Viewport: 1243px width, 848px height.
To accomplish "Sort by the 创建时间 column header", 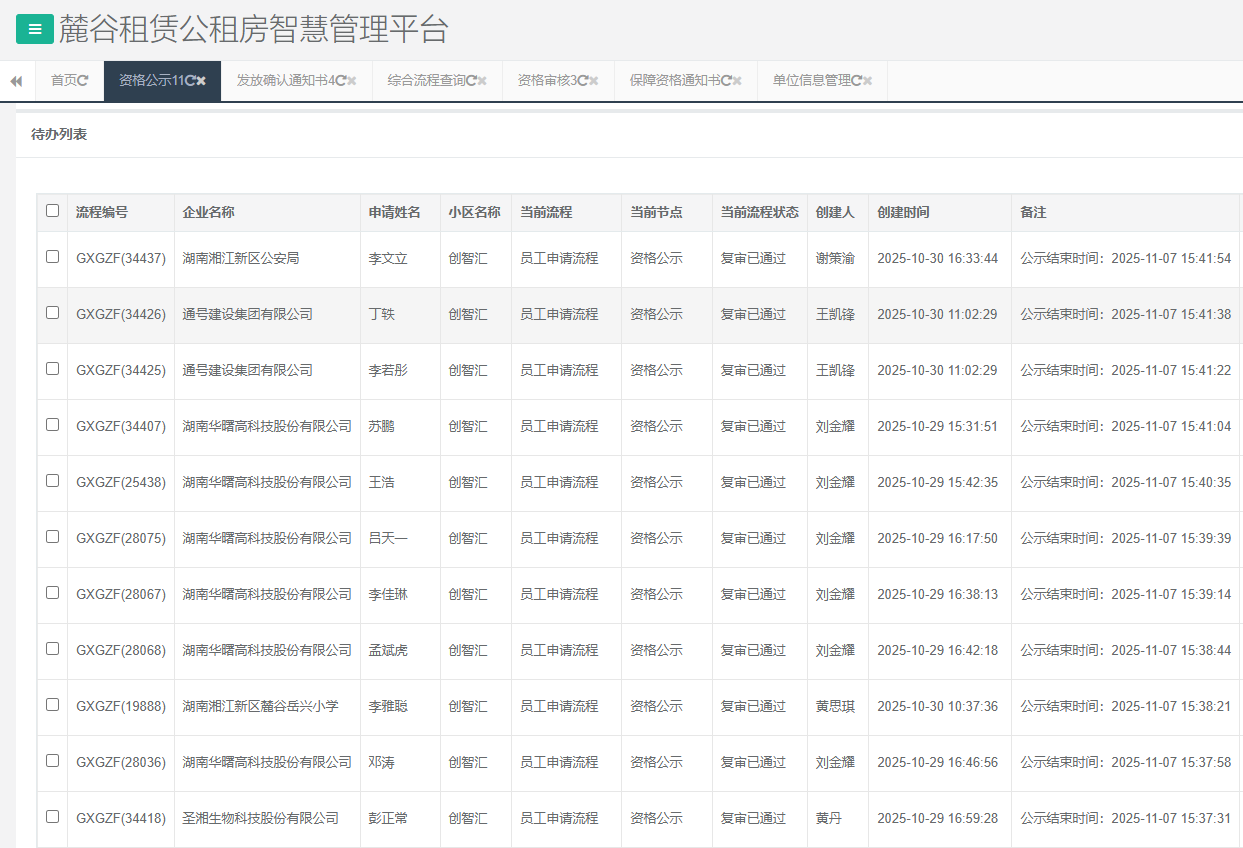I will [903, 213].
